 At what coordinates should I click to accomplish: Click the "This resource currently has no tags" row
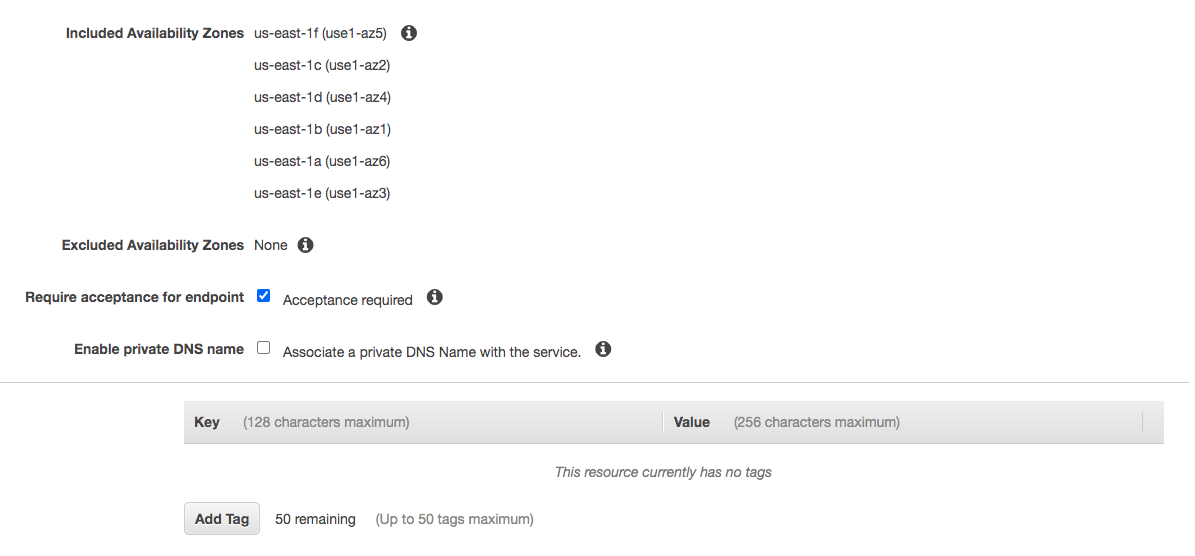[x=663, y=472]
